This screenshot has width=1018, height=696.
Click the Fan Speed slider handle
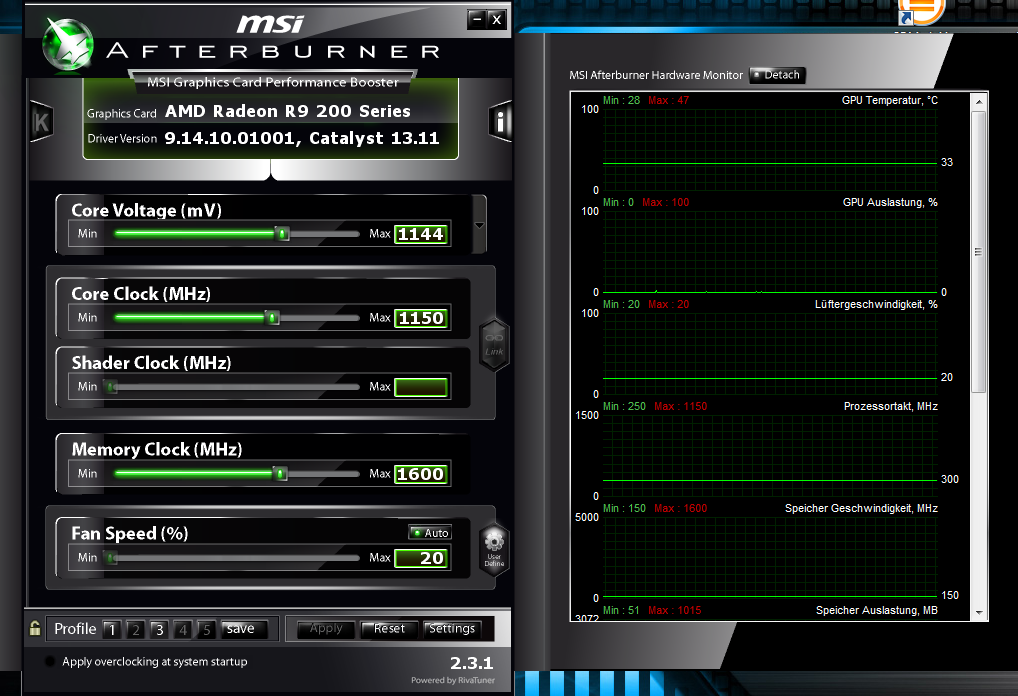112,558
